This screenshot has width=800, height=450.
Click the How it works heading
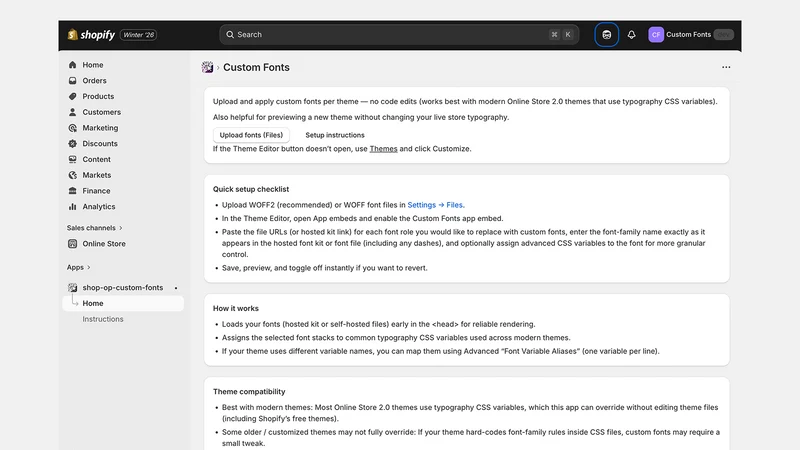(x=236, y=309)
